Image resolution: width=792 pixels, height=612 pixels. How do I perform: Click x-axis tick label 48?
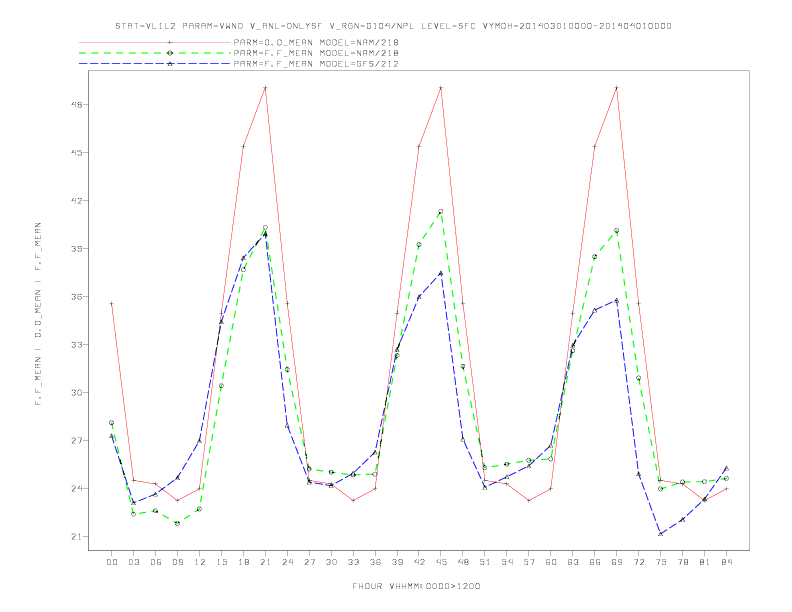click(463, 562)
